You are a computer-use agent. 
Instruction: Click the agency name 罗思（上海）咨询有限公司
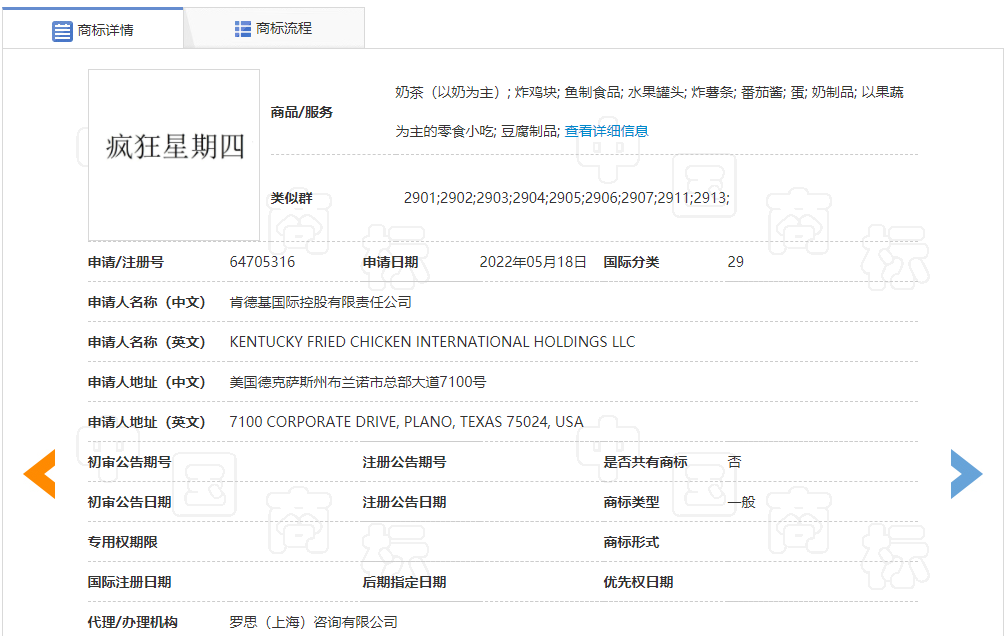[x=313, y=622]
